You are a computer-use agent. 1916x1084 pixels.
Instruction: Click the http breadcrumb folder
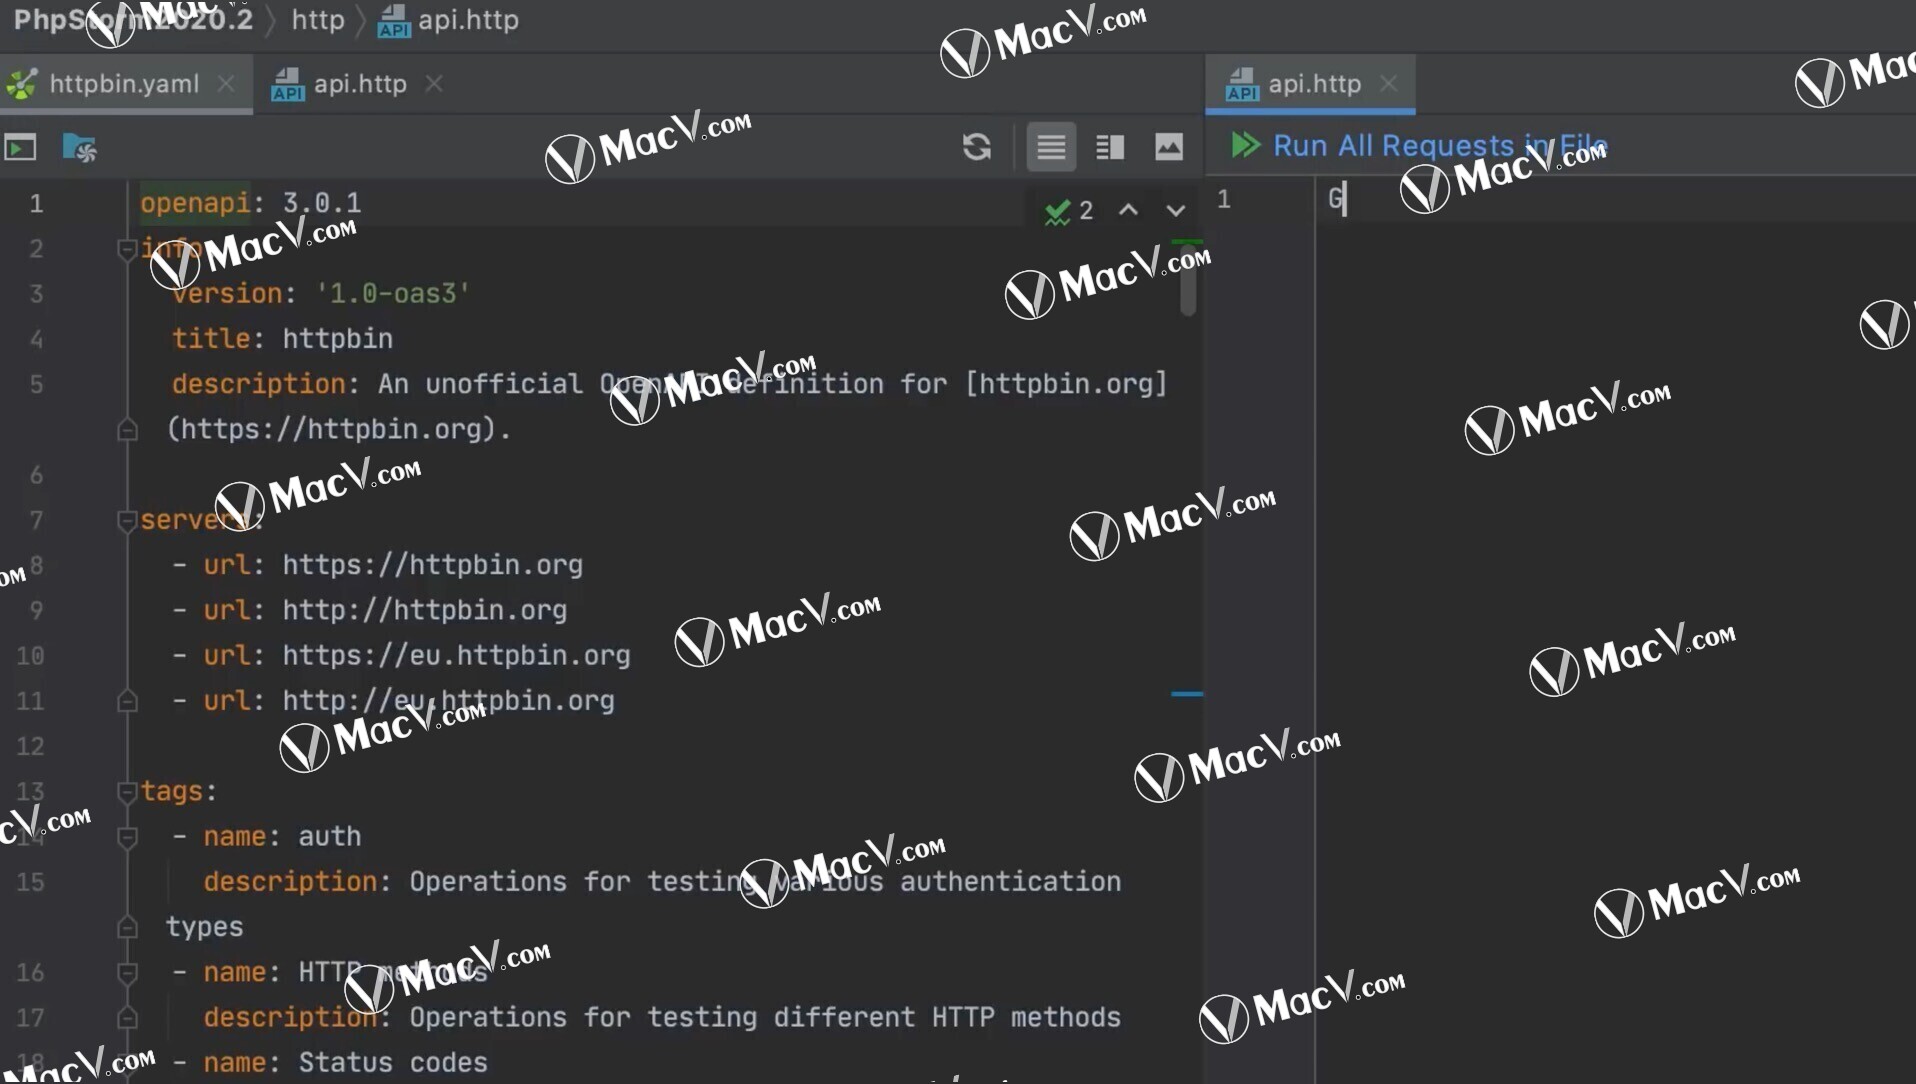point(318,20)
